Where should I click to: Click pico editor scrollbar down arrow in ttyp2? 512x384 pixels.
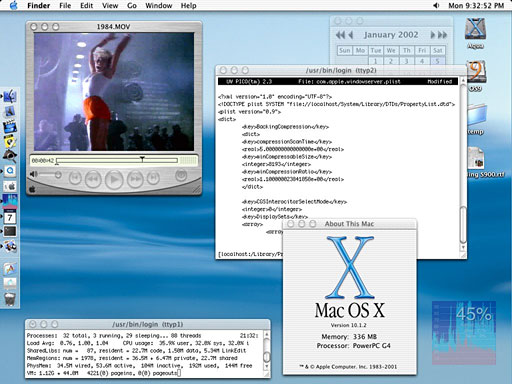(463, 248)
